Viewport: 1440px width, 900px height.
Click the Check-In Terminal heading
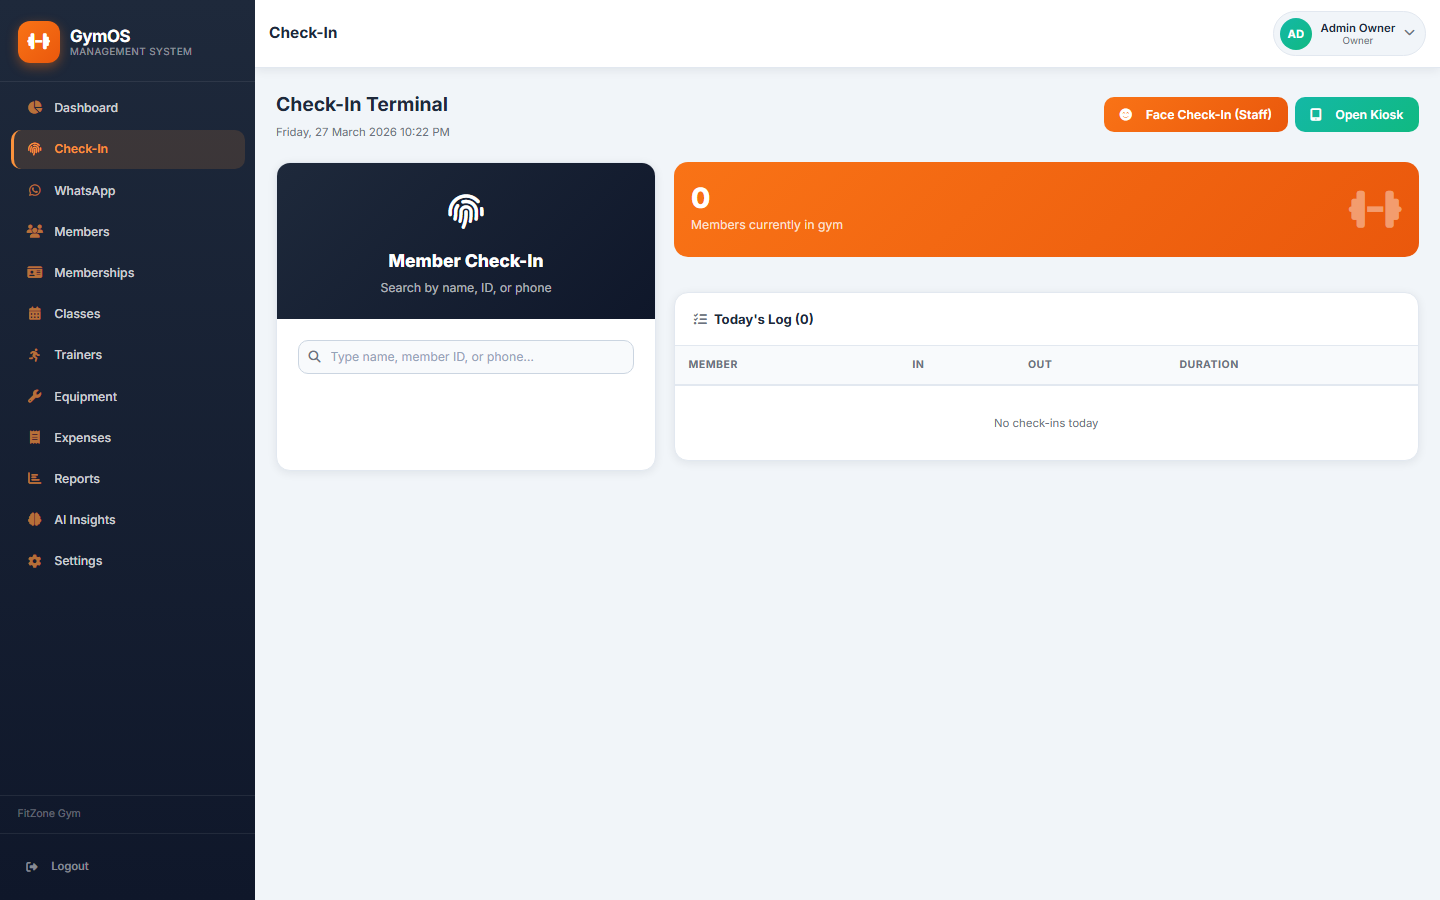(362, 105)
